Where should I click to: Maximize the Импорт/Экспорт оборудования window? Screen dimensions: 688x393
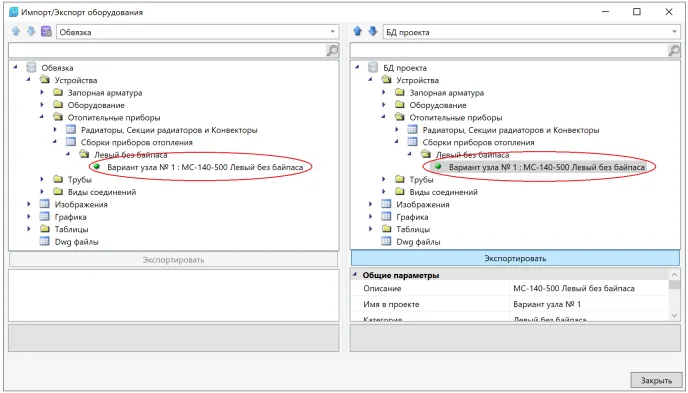[637, 12]
